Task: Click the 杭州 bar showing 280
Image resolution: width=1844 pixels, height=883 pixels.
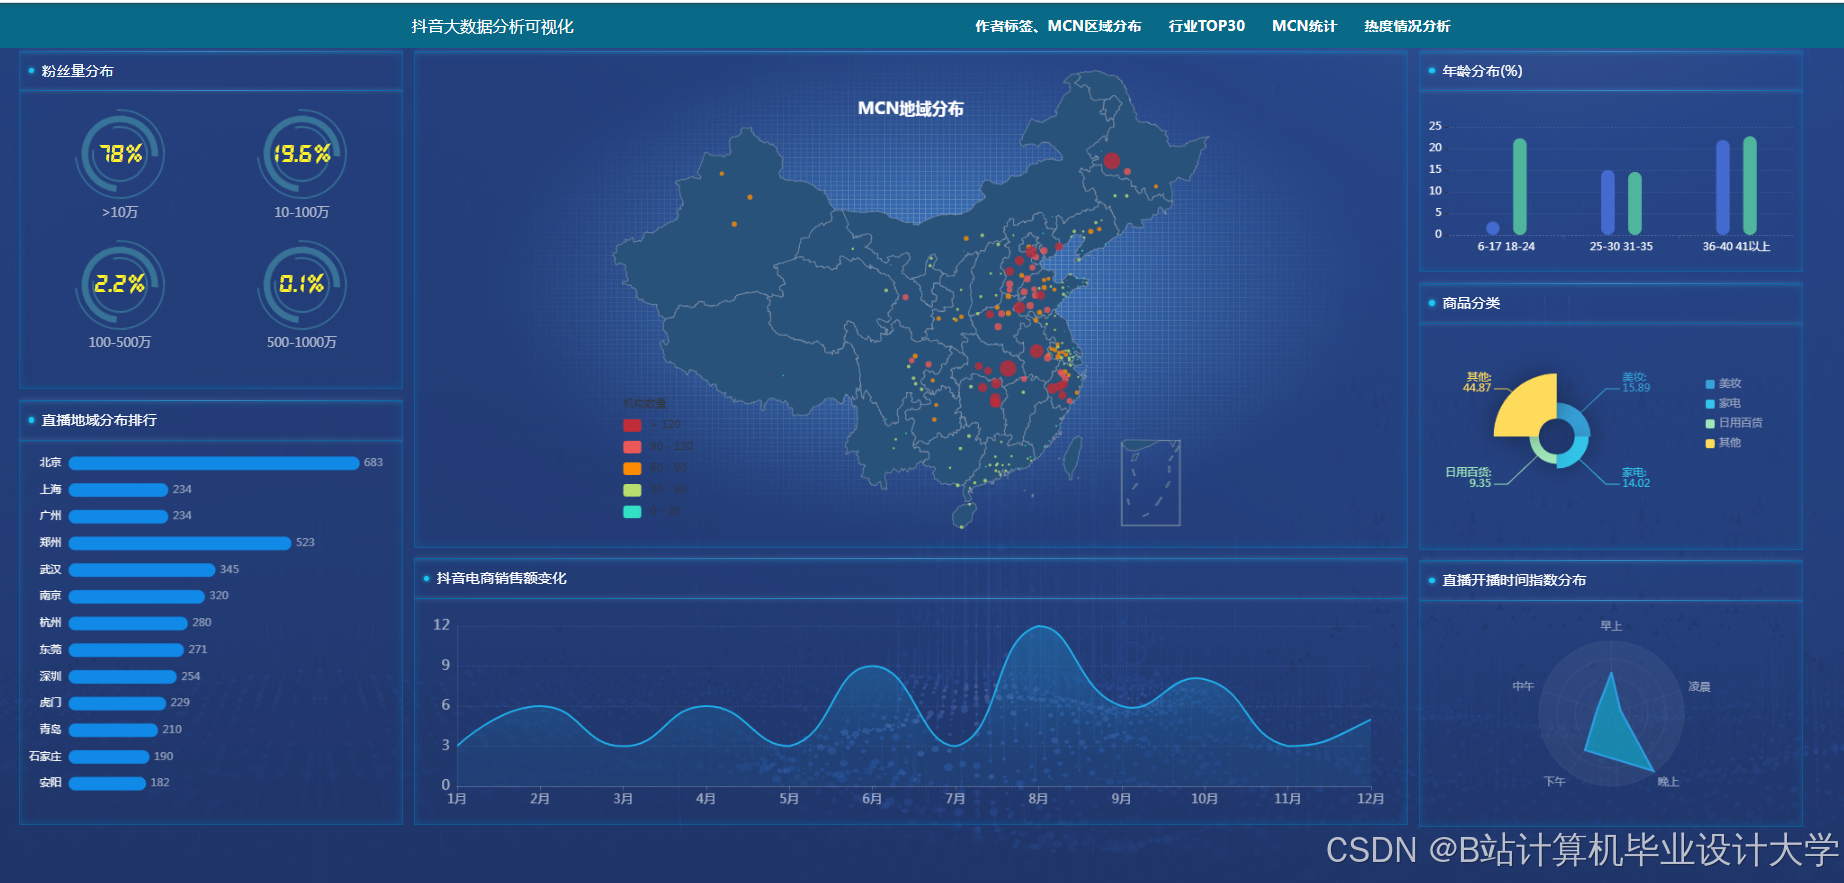Action: (x=128, y=623)
